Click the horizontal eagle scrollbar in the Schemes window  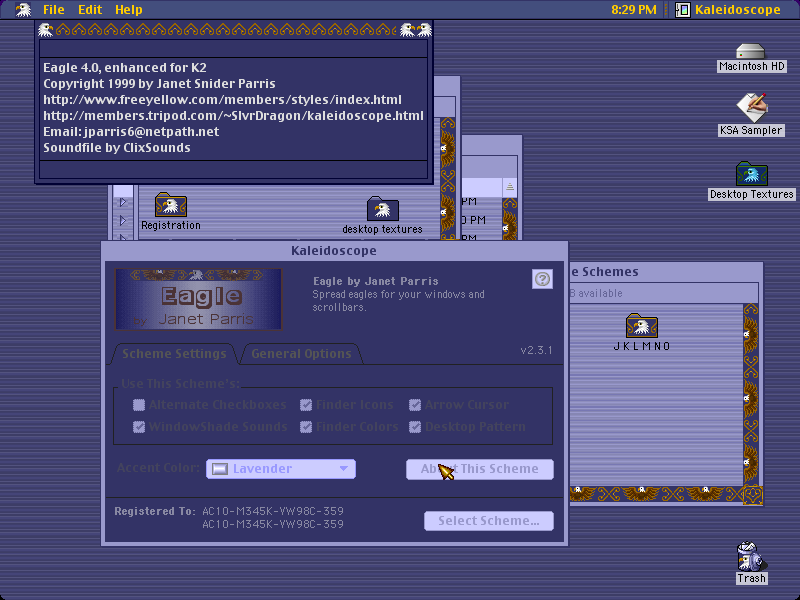tap(656, 494)
